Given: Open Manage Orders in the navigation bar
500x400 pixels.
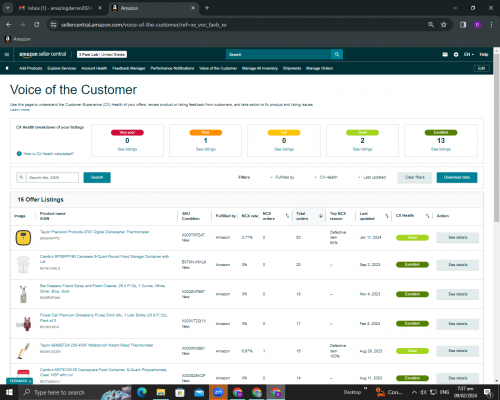Looking at the screenshot, I should click(319, 68).
